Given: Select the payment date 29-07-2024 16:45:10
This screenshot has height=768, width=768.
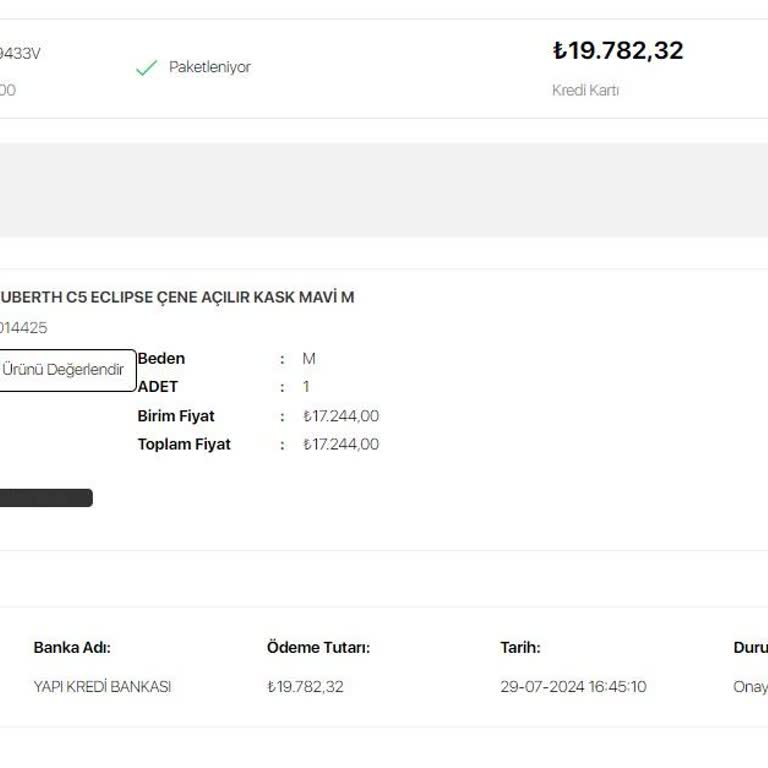Looking at the screenshot, I should 573,687.
